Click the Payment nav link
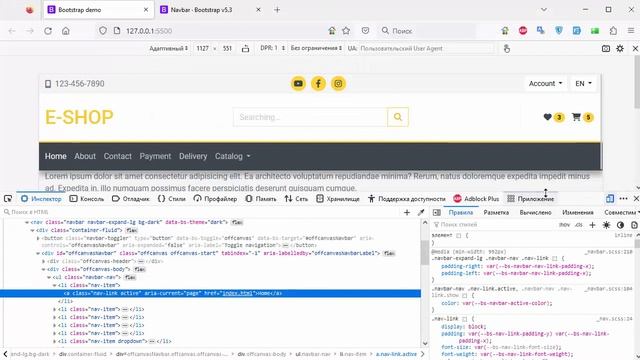This screenshot has width=640, height=360. point(155,156)
